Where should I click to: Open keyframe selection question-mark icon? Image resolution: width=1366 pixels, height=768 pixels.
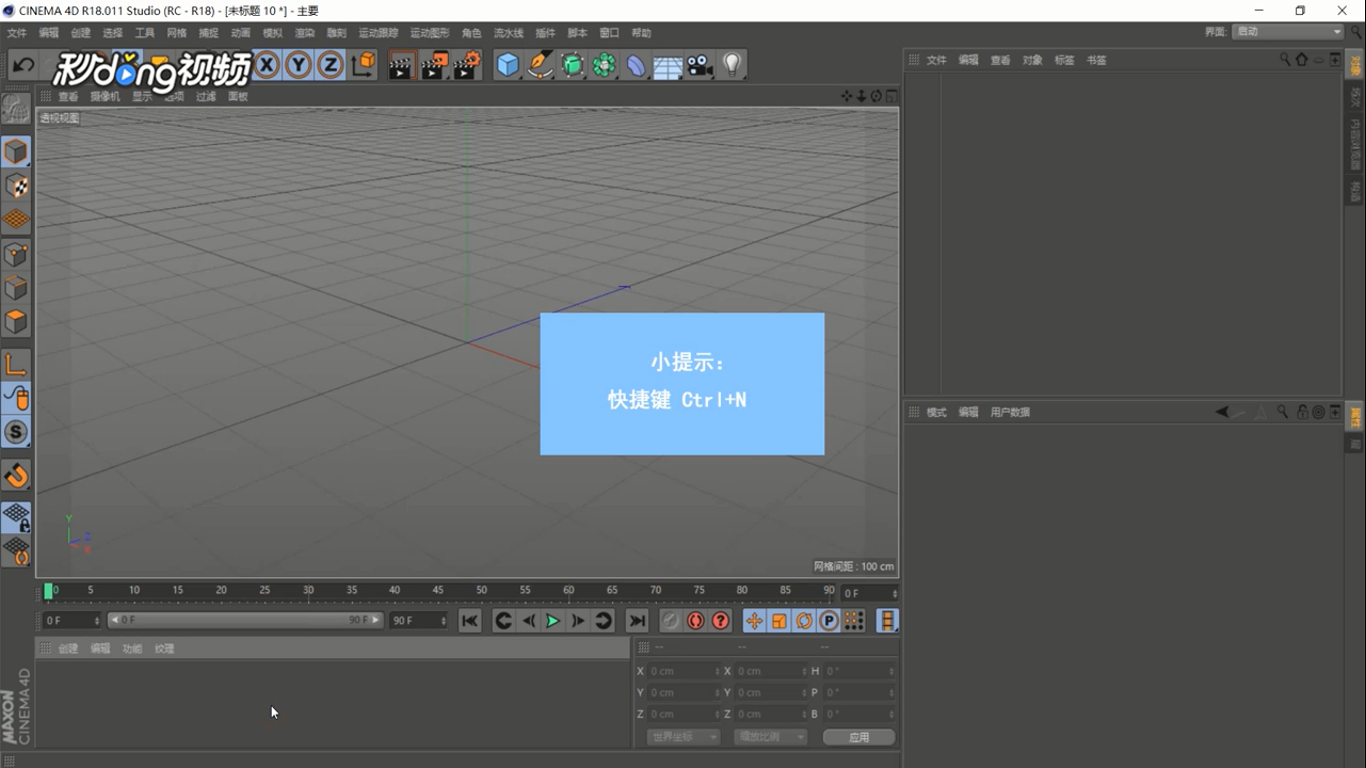720,621
